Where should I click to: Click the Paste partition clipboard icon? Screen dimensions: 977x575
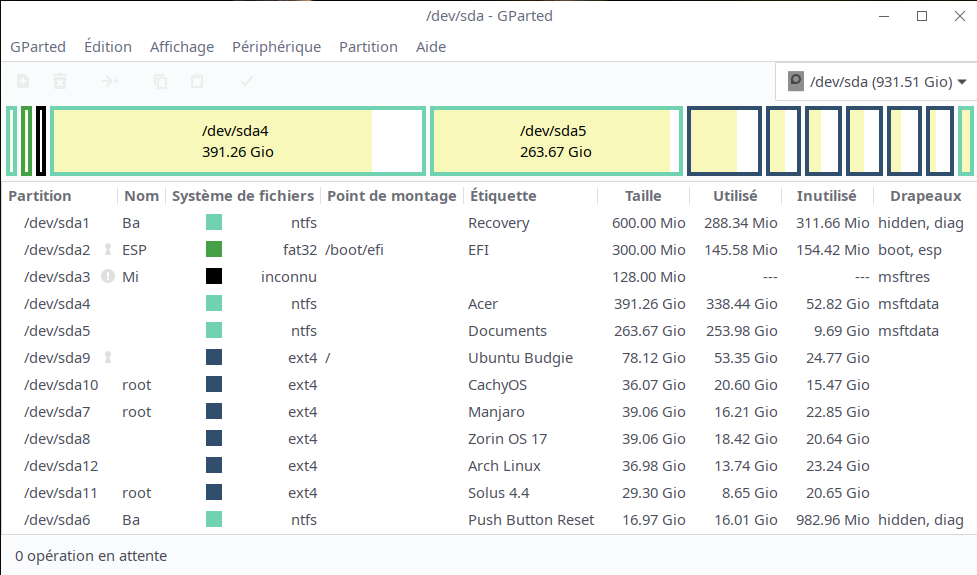click(x=198, y=82)
